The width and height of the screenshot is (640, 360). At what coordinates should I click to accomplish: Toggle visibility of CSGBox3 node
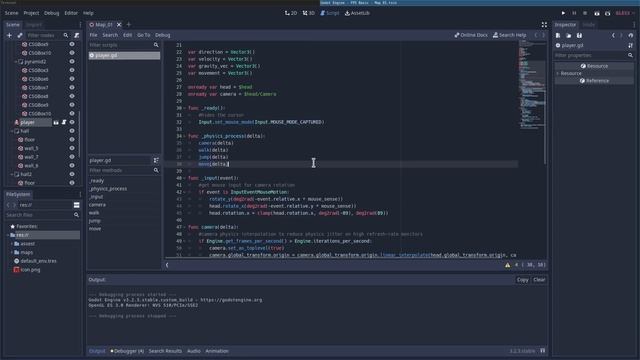[x=72, y=70]
